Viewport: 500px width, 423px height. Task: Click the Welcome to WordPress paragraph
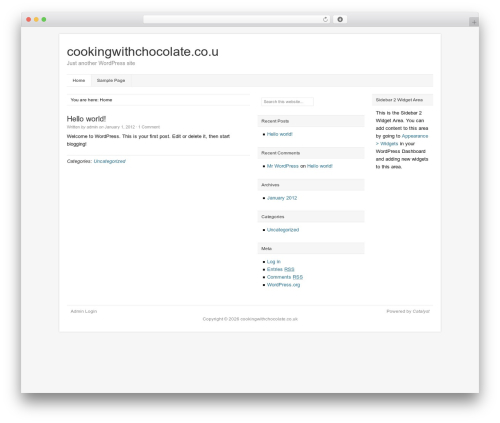[148, 140]
